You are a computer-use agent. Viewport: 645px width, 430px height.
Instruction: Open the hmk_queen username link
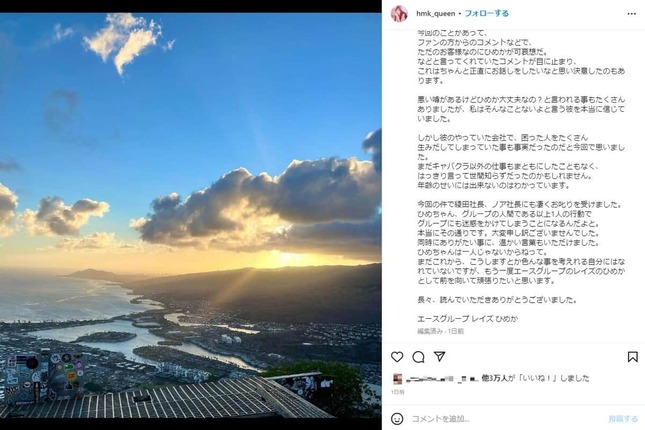[435, 14]
